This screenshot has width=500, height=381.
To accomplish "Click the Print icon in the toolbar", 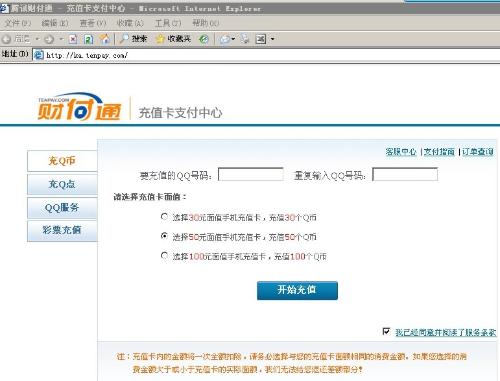I will pyautogui.click(x=245, y=39).
